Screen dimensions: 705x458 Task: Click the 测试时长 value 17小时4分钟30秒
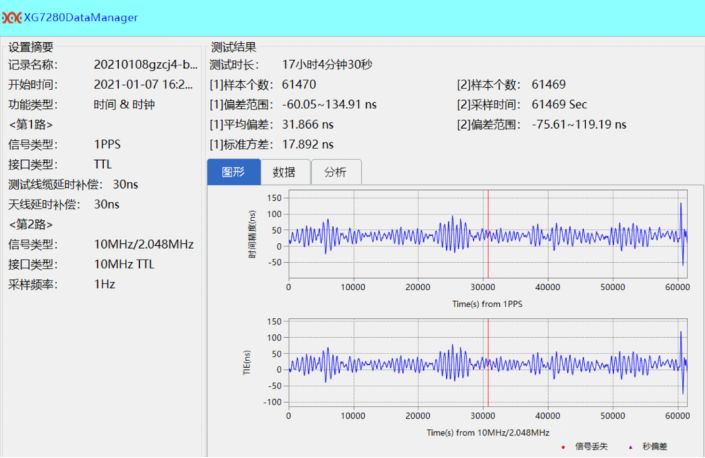pyautogui.click(x=327, y=65)
